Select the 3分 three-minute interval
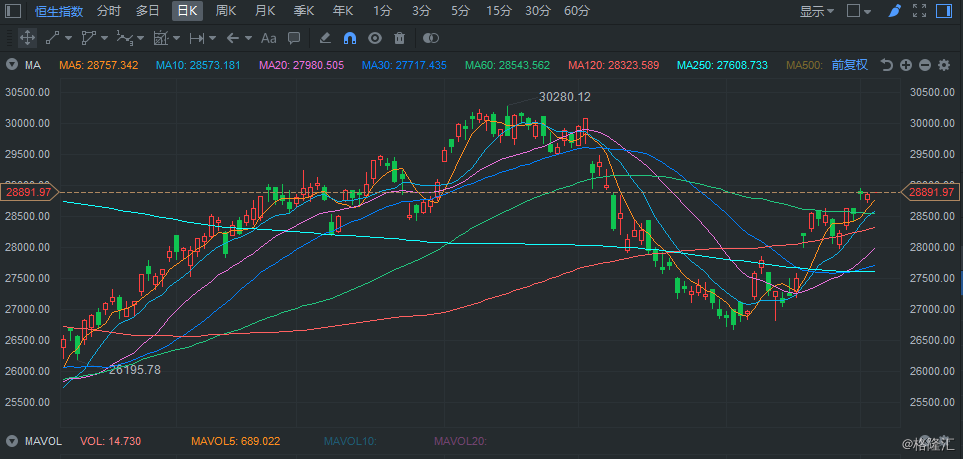The image size is (963, 459). [421, 10]
